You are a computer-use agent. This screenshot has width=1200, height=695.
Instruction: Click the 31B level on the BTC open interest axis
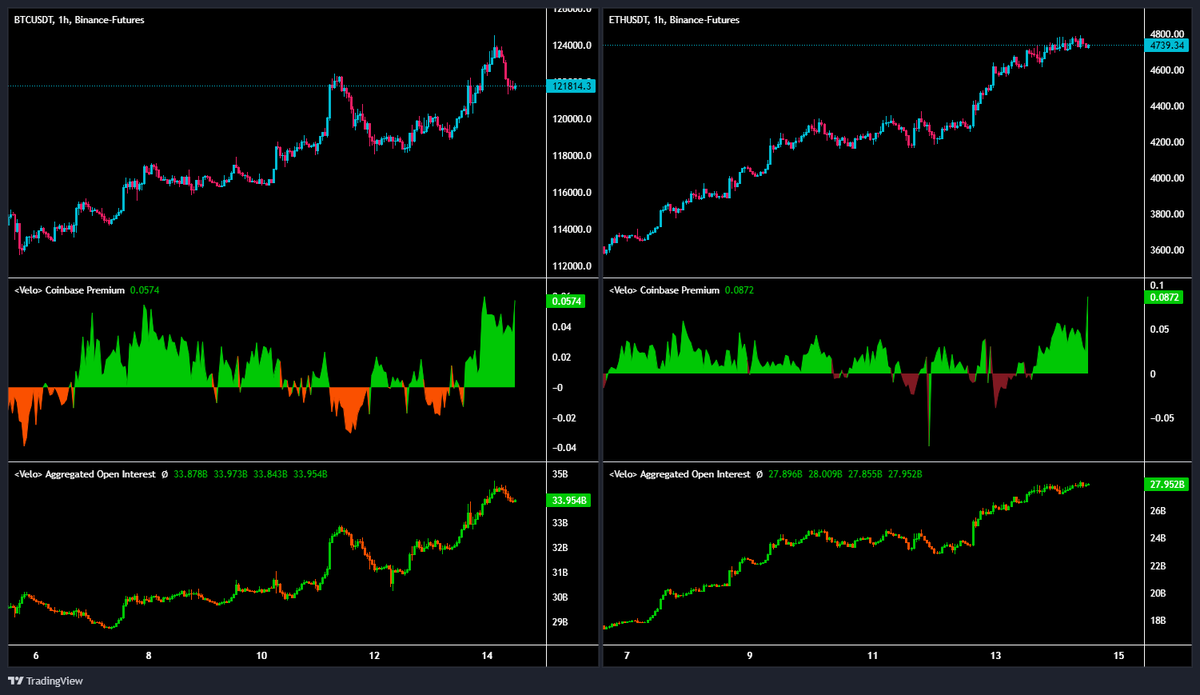pyautogui.click(x=560, y=573)
